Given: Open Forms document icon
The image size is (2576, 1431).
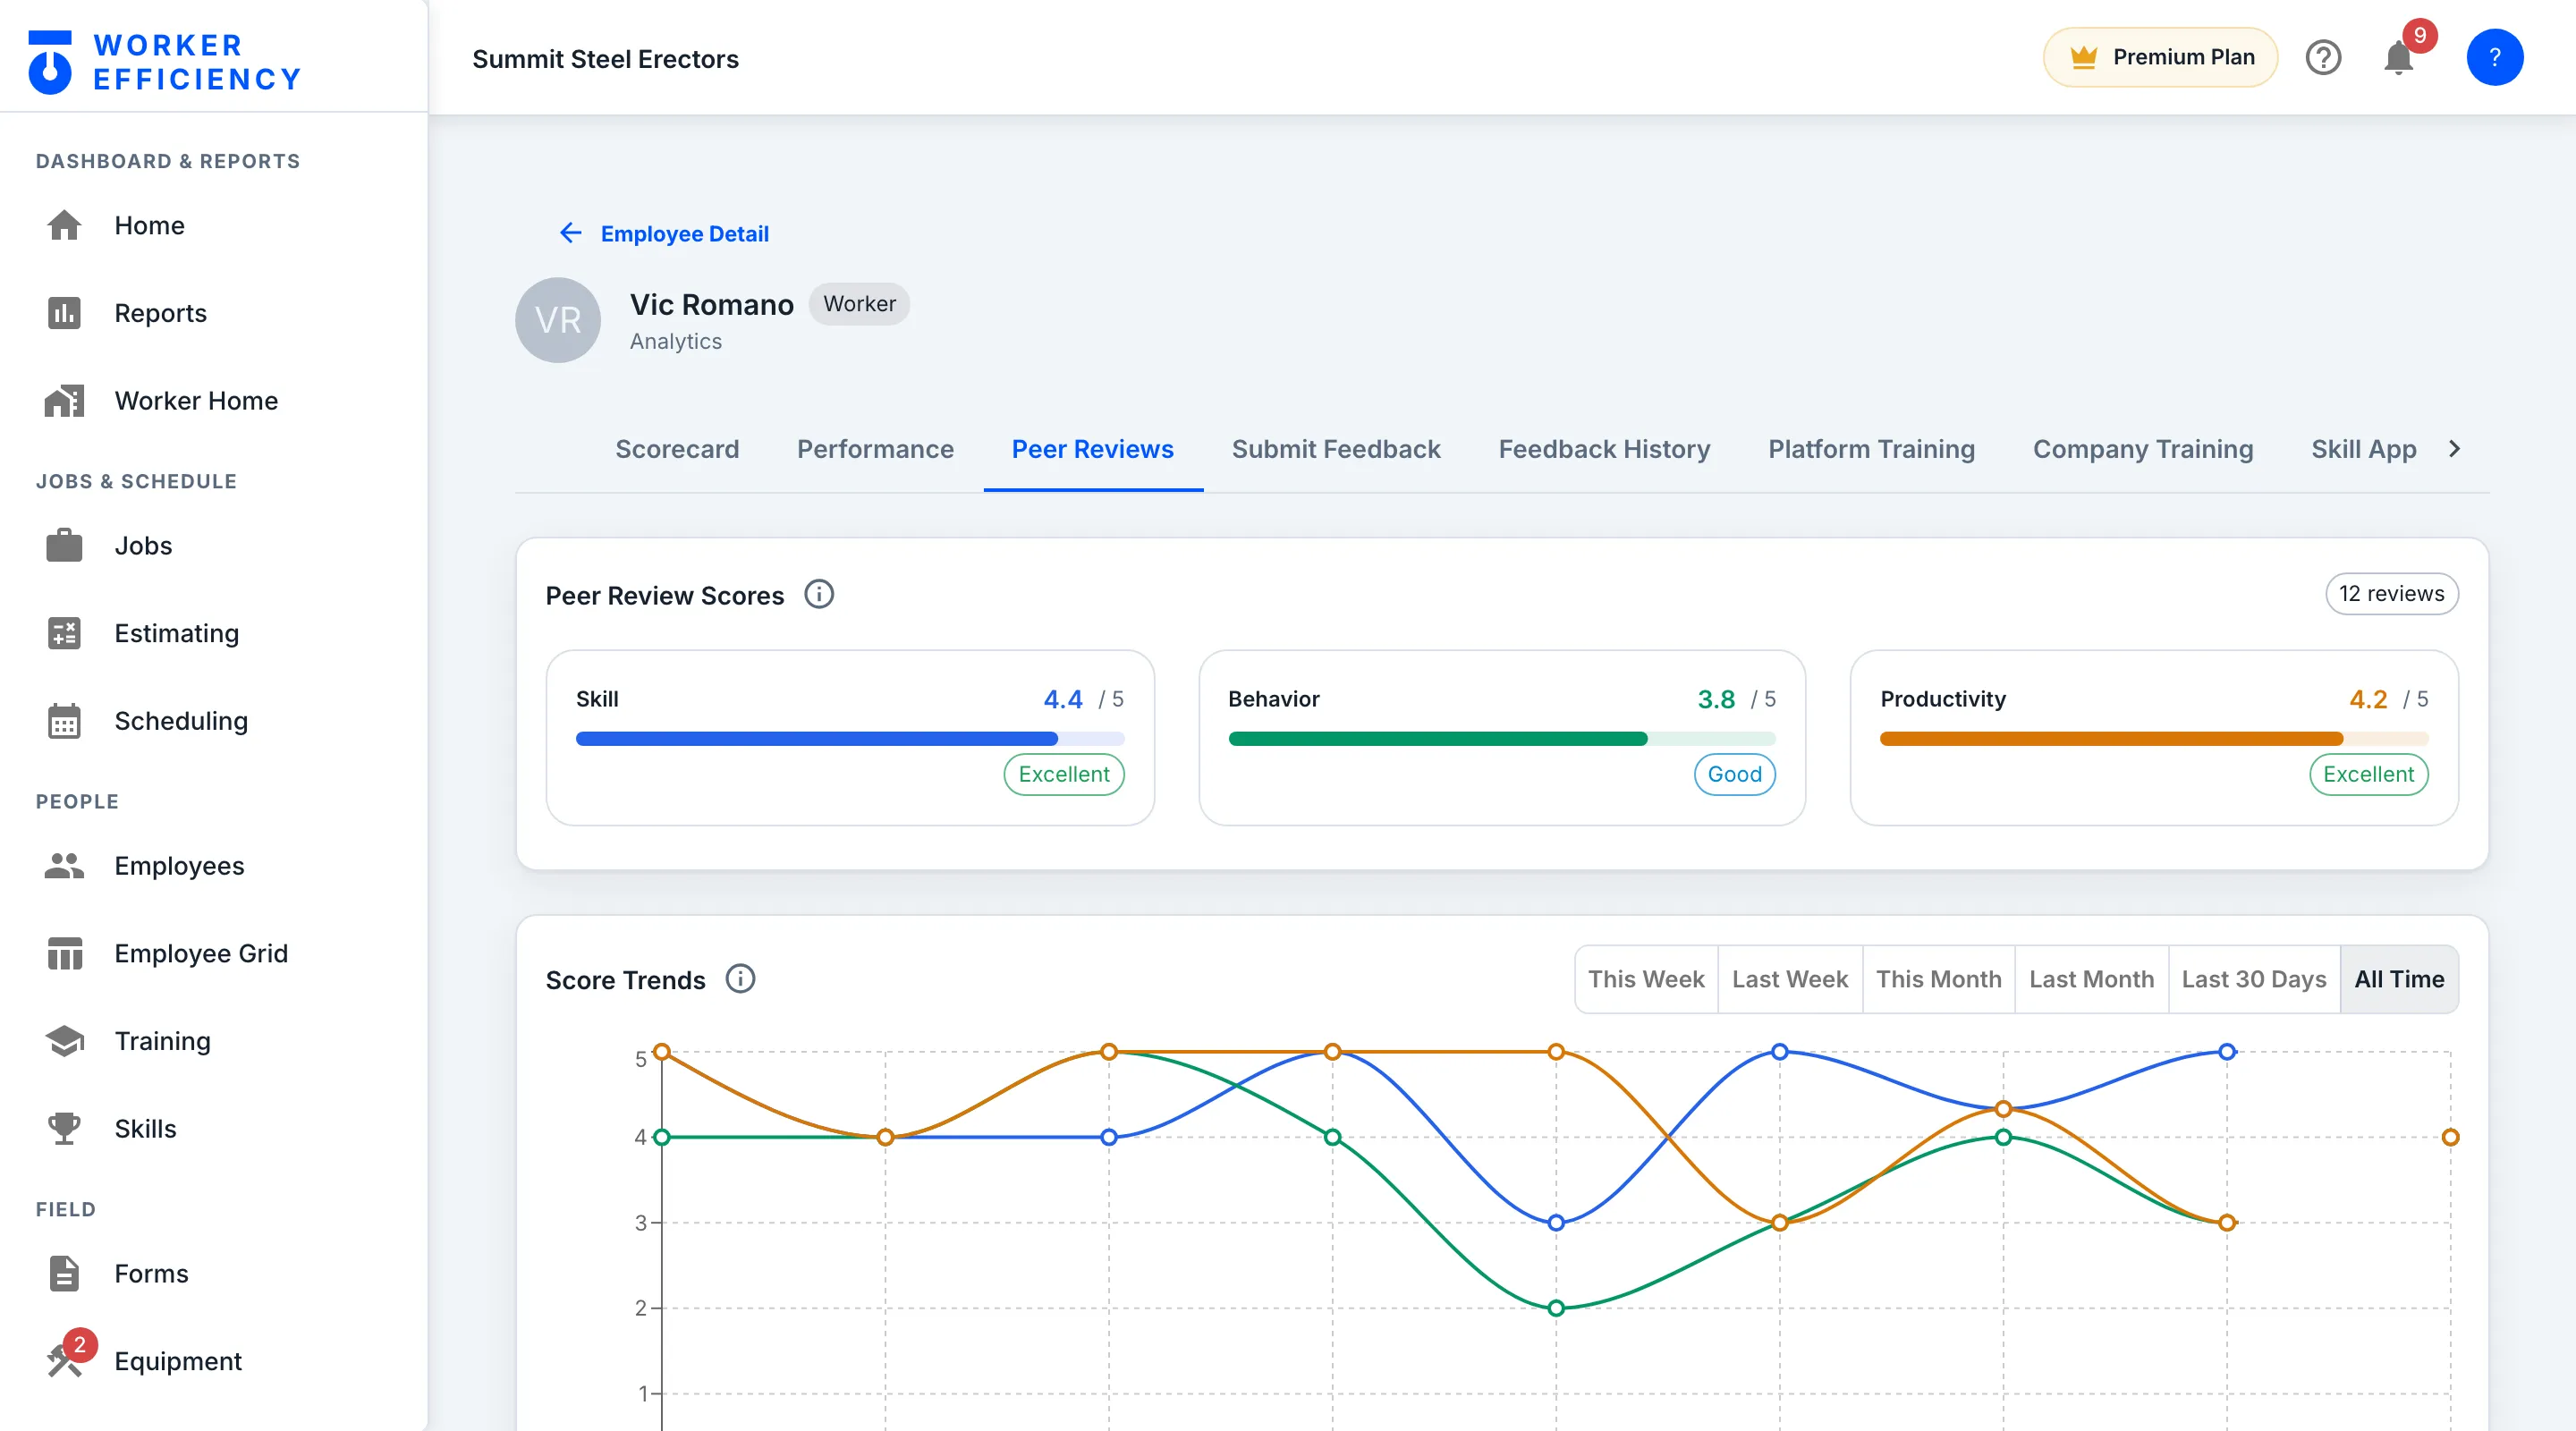Looking at the screenshot, I should 64,1274.
